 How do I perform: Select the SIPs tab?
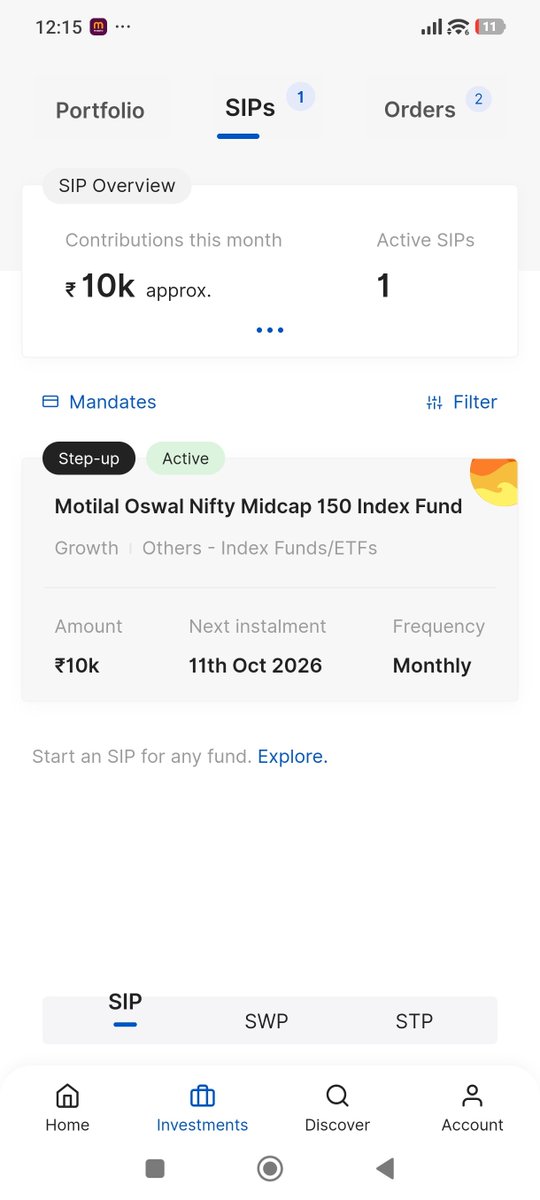click(250, 108)
